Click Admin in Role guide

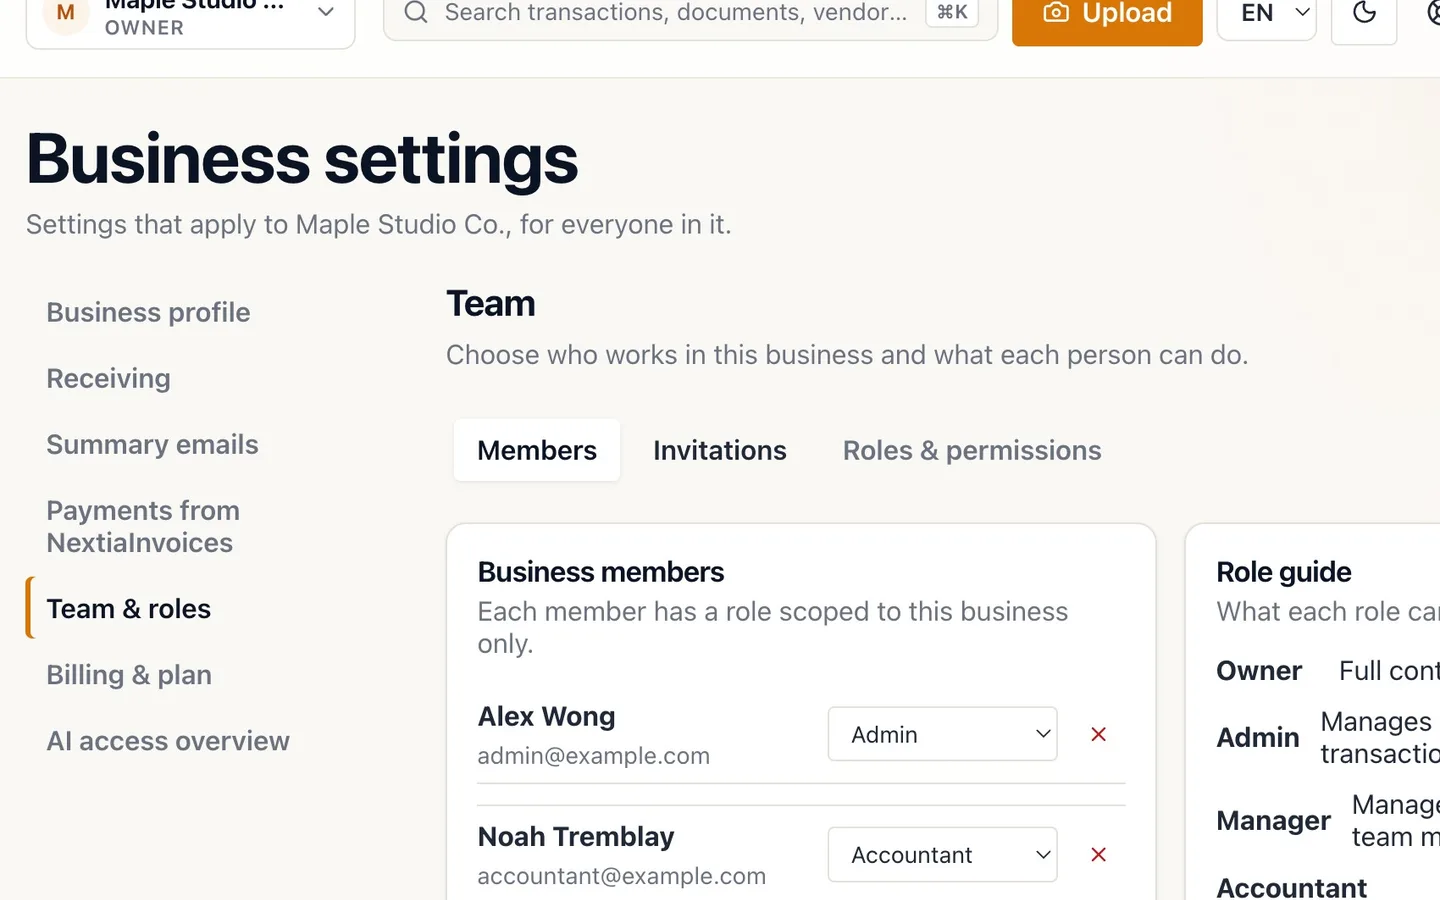[1258, 738]
